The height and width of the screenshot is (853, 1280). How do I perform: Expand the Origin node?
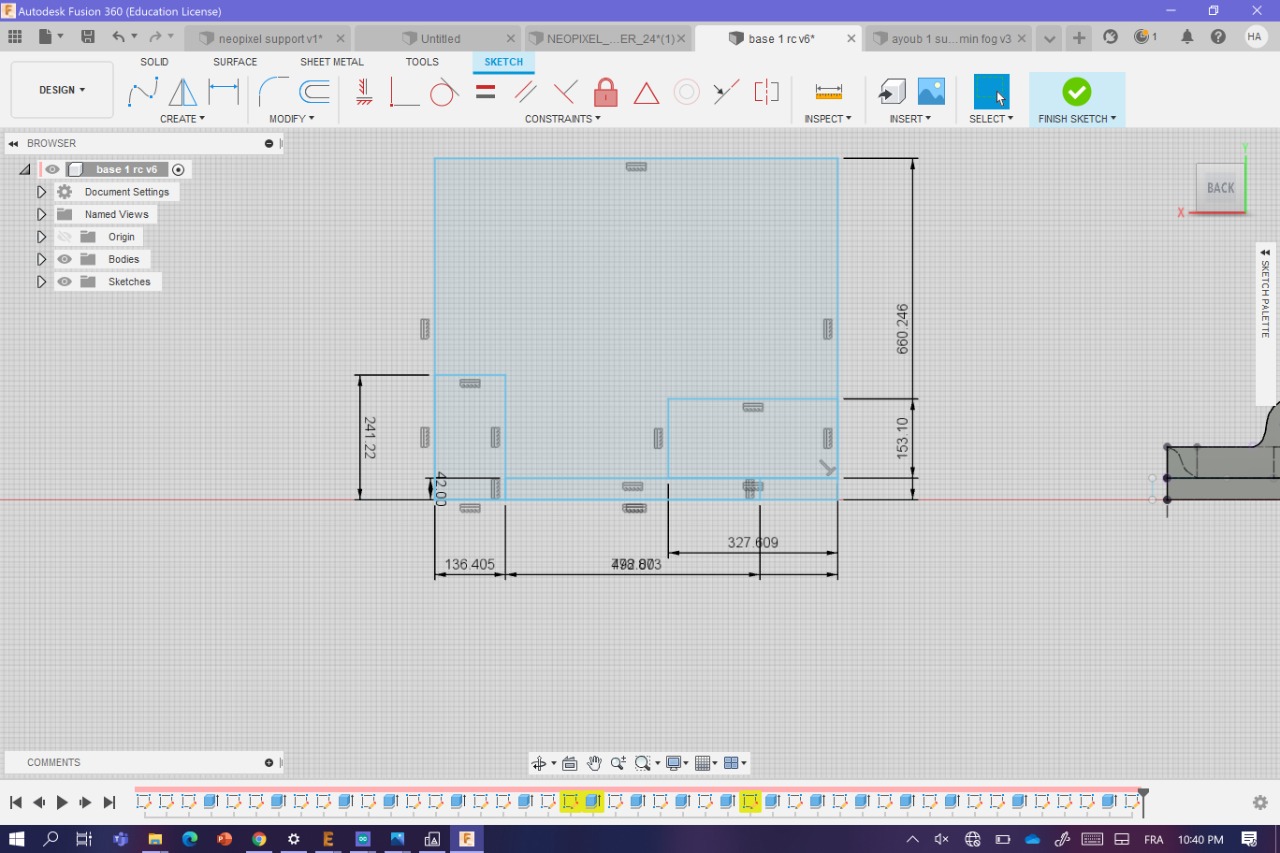coord(41,237)
